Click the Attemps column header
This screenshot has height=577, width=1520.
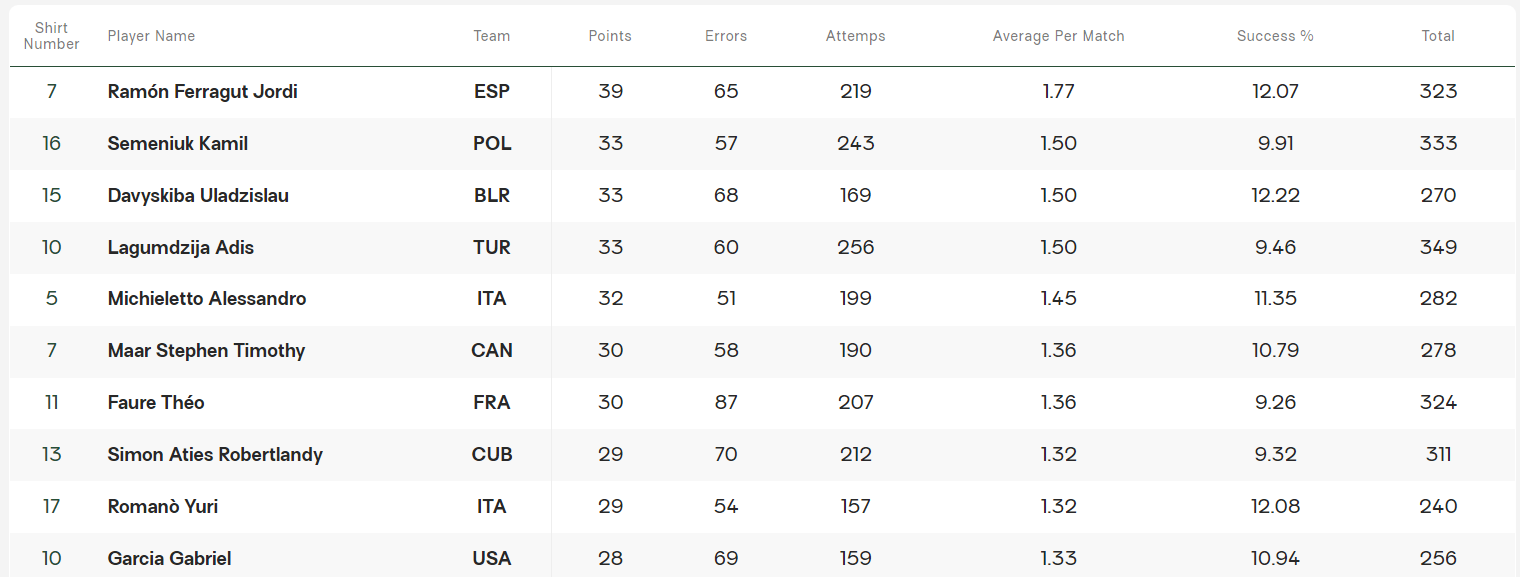(x=855, y=36)
